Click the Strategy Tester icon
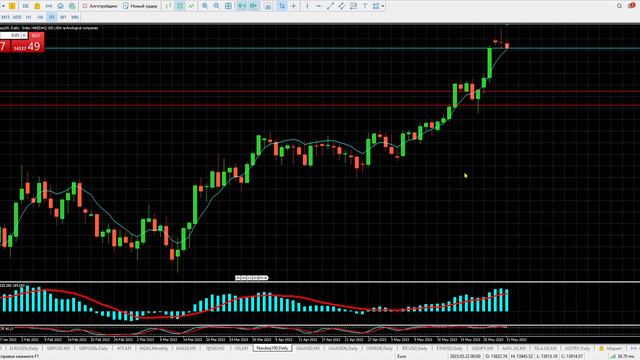640x360 pixels. point(72,6)
